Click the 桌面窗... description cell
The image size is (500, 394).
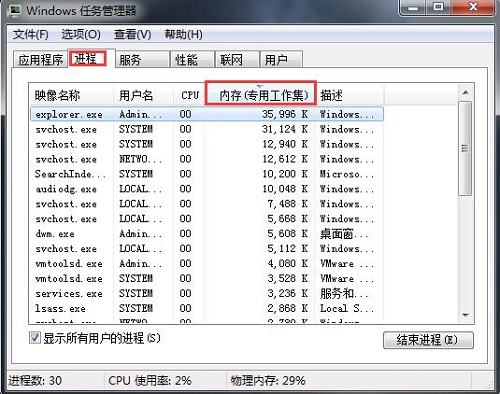pyautogui.click(x=345, y=234)
